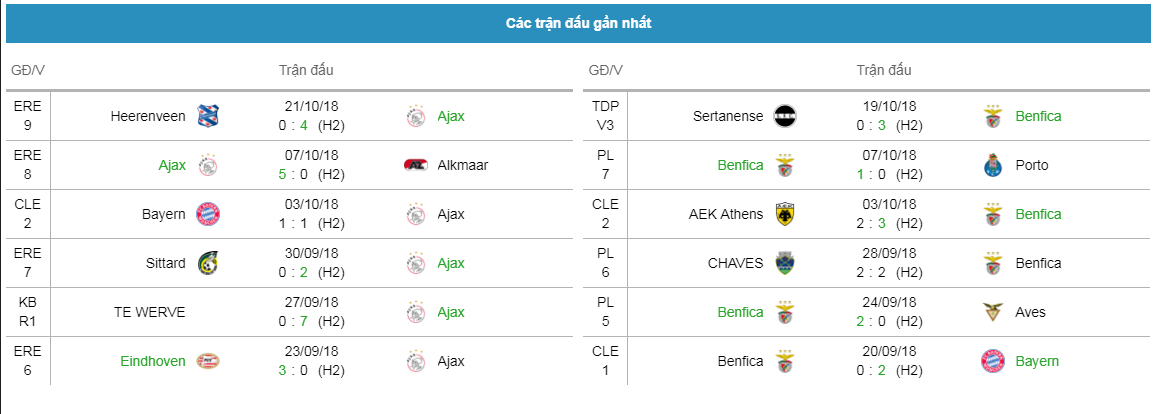
Task: Click the Bayern crest in Benefica 0:2 row
Action: [993, 361]
